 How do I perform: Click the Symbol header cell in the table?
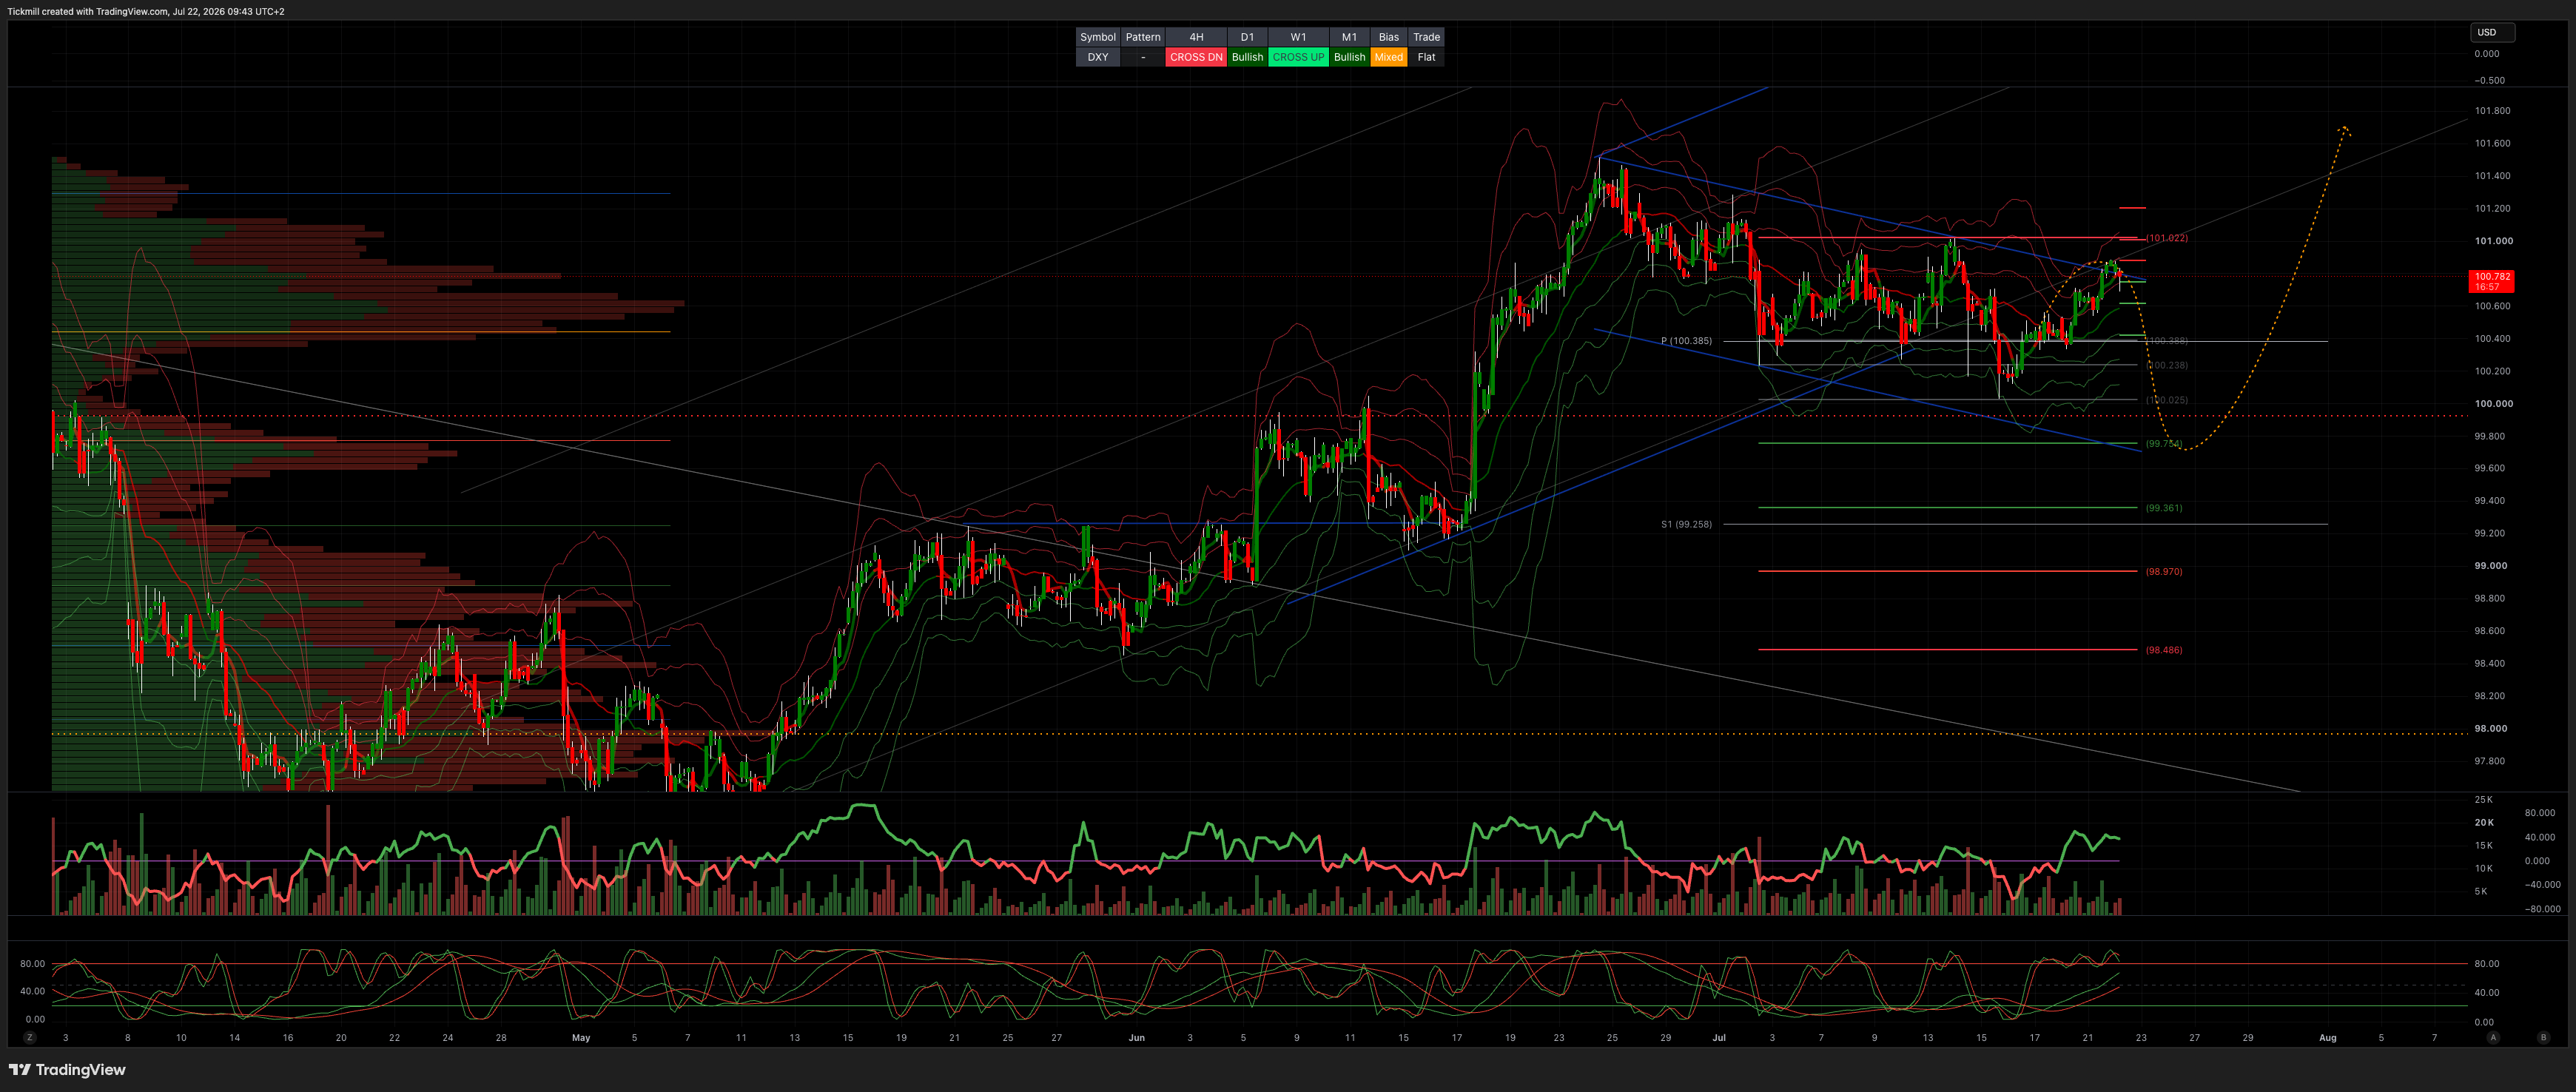[1098, 37]
